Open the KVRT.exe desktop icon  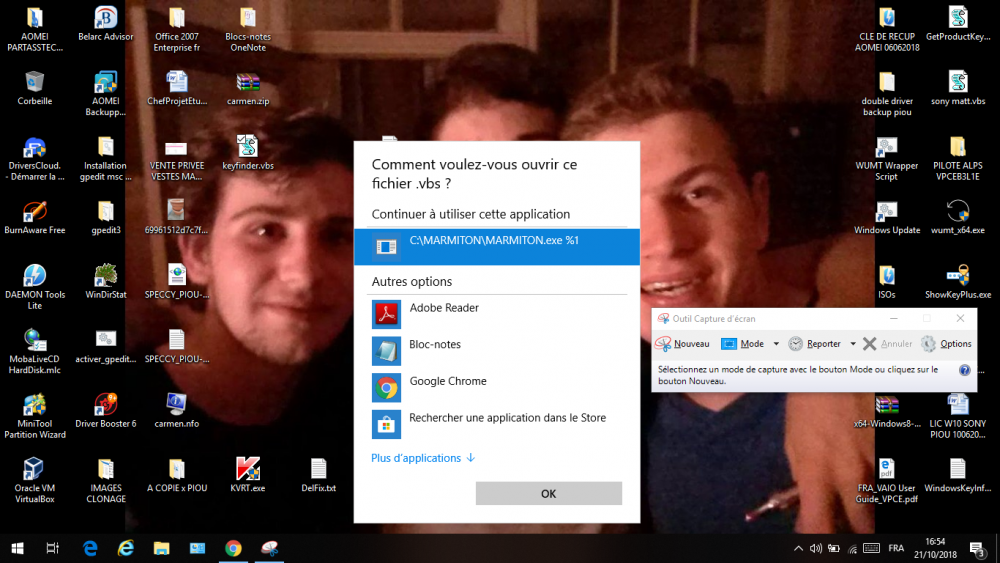(247, 475)
